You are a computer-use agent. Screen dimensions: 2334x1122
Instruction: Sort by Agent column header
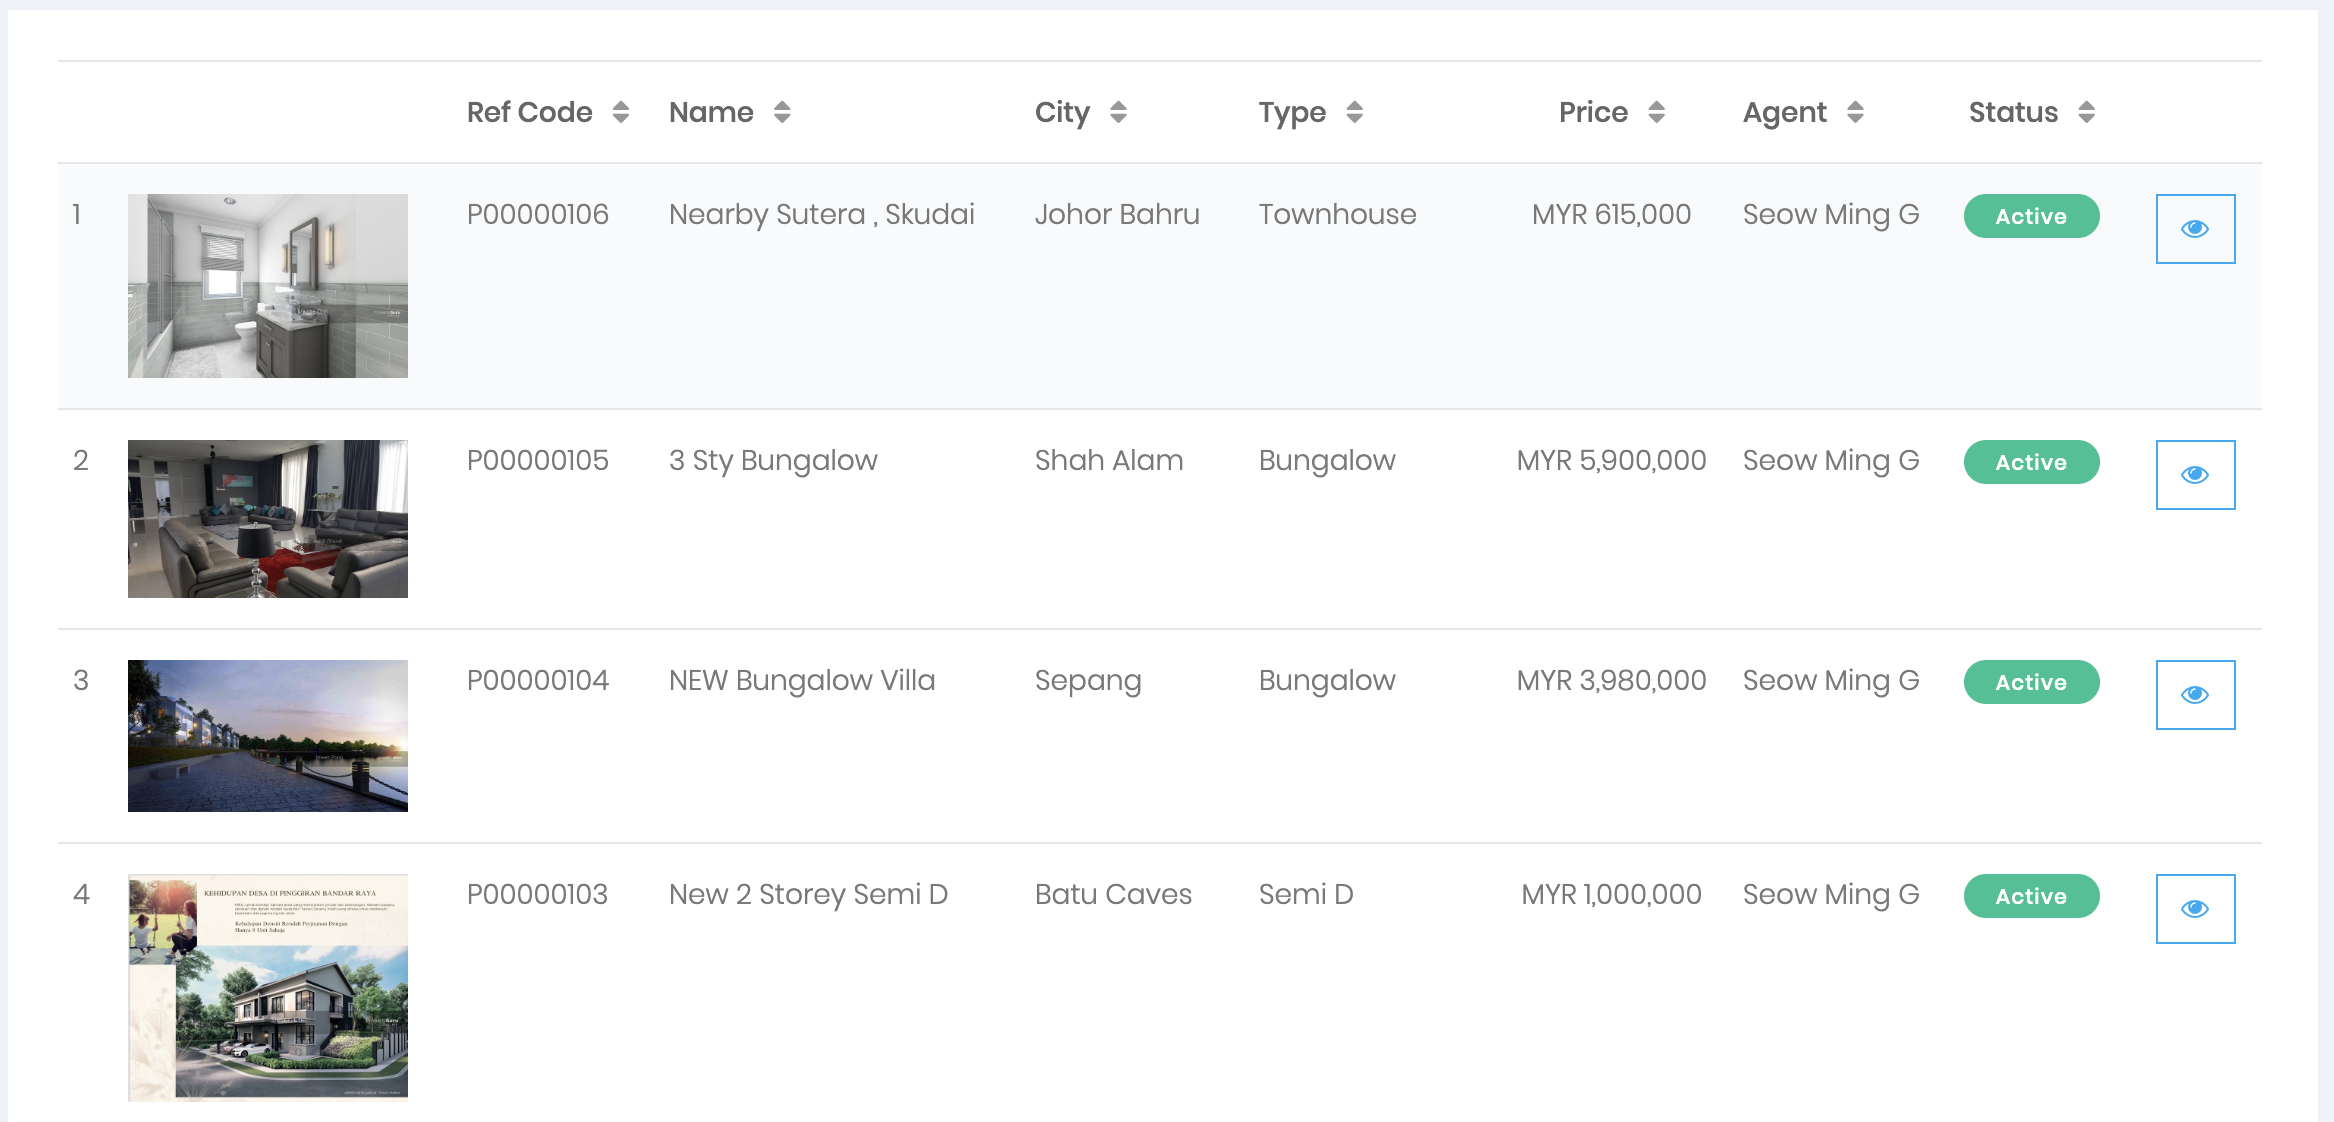click(x=1855, y=112)
